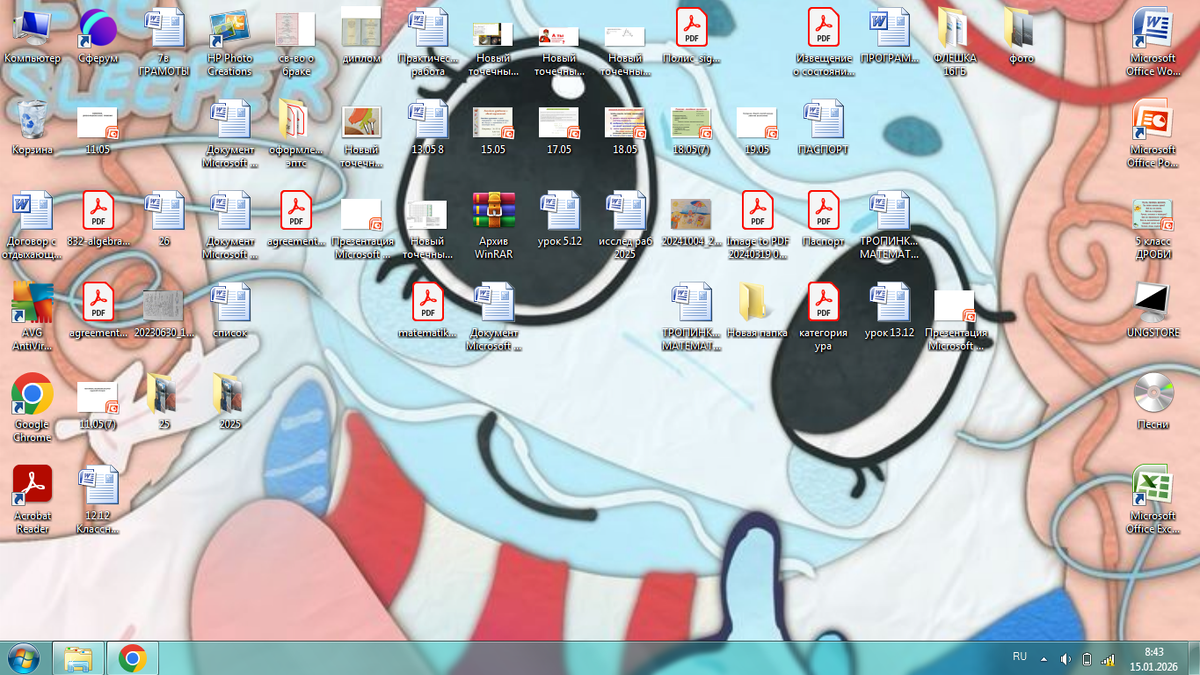Image resolution: width=1200 pixels, height=675 pixels.
Task: Open the UNGSTORE desktop icon
Action: click(1153, 310)
